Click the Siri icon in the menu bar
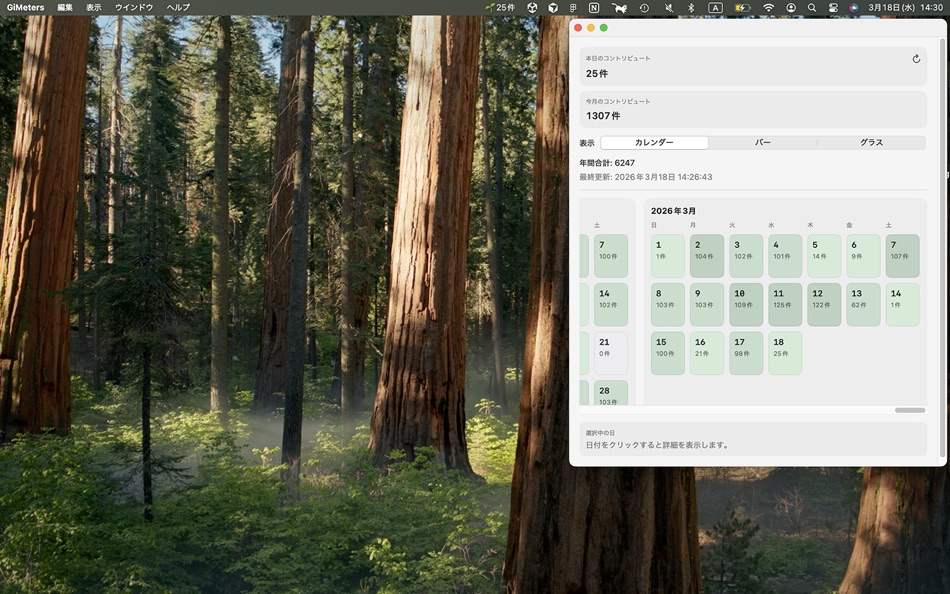This screenshot has height=594, width=950. click(853, 7)
